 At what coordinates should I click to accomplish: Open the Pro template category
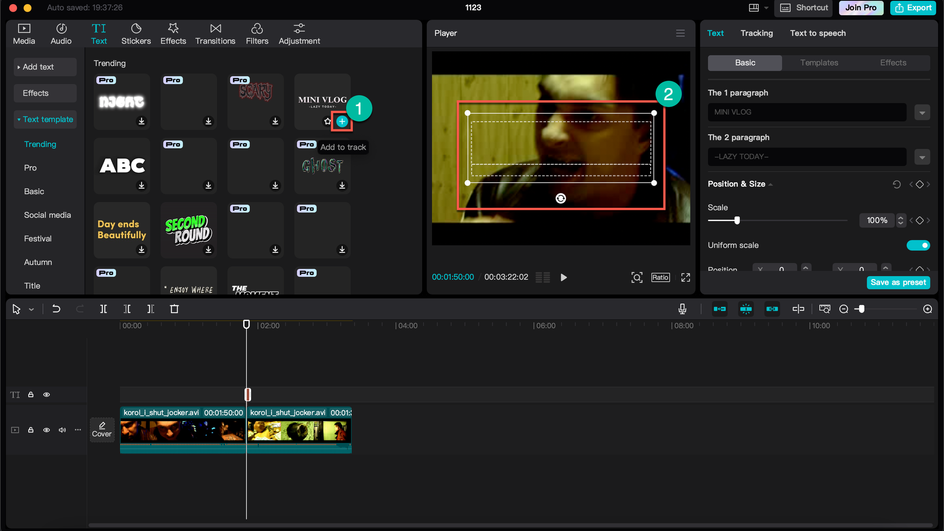point(30,168)
